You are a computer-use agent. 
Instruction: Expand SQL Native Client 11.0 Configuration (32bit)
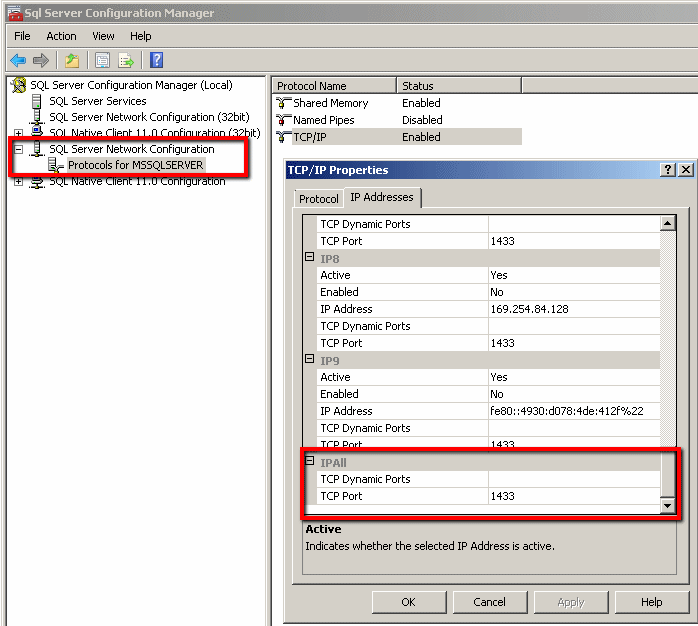click(x=19, y=133)
